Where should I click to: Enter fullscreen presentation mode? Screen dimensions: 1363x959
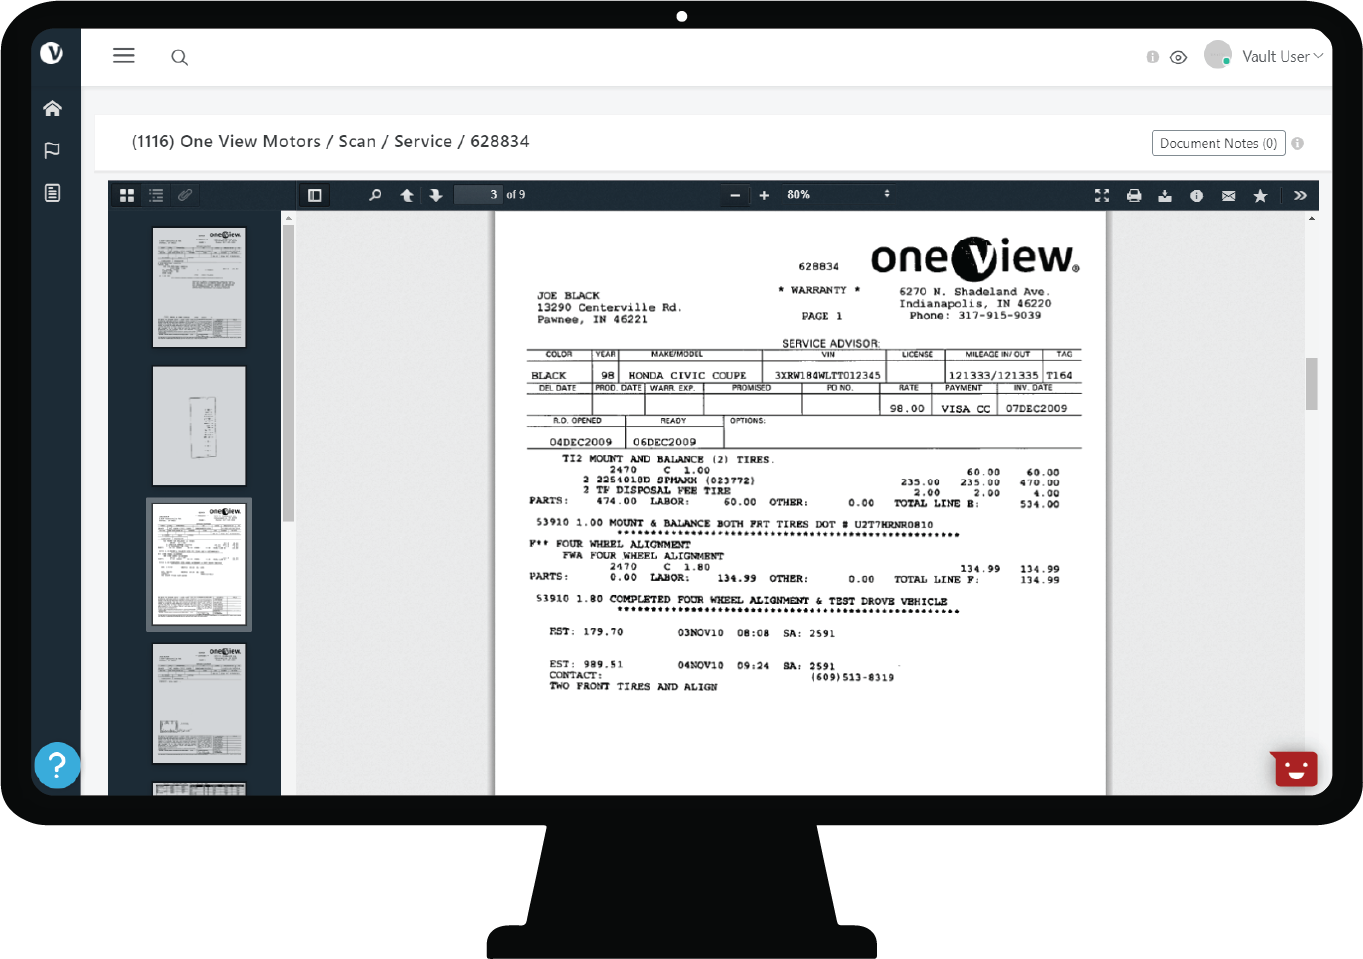point(1102,196)
